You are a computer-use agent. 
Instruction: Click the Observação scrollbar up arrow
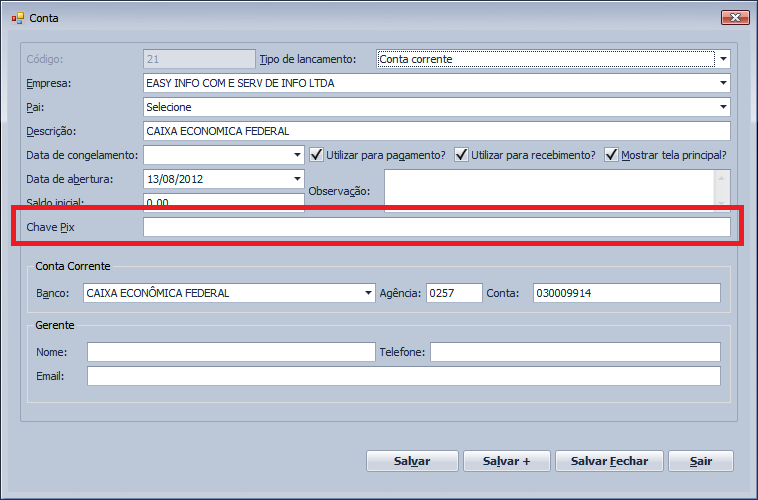(x=721, y=178)
